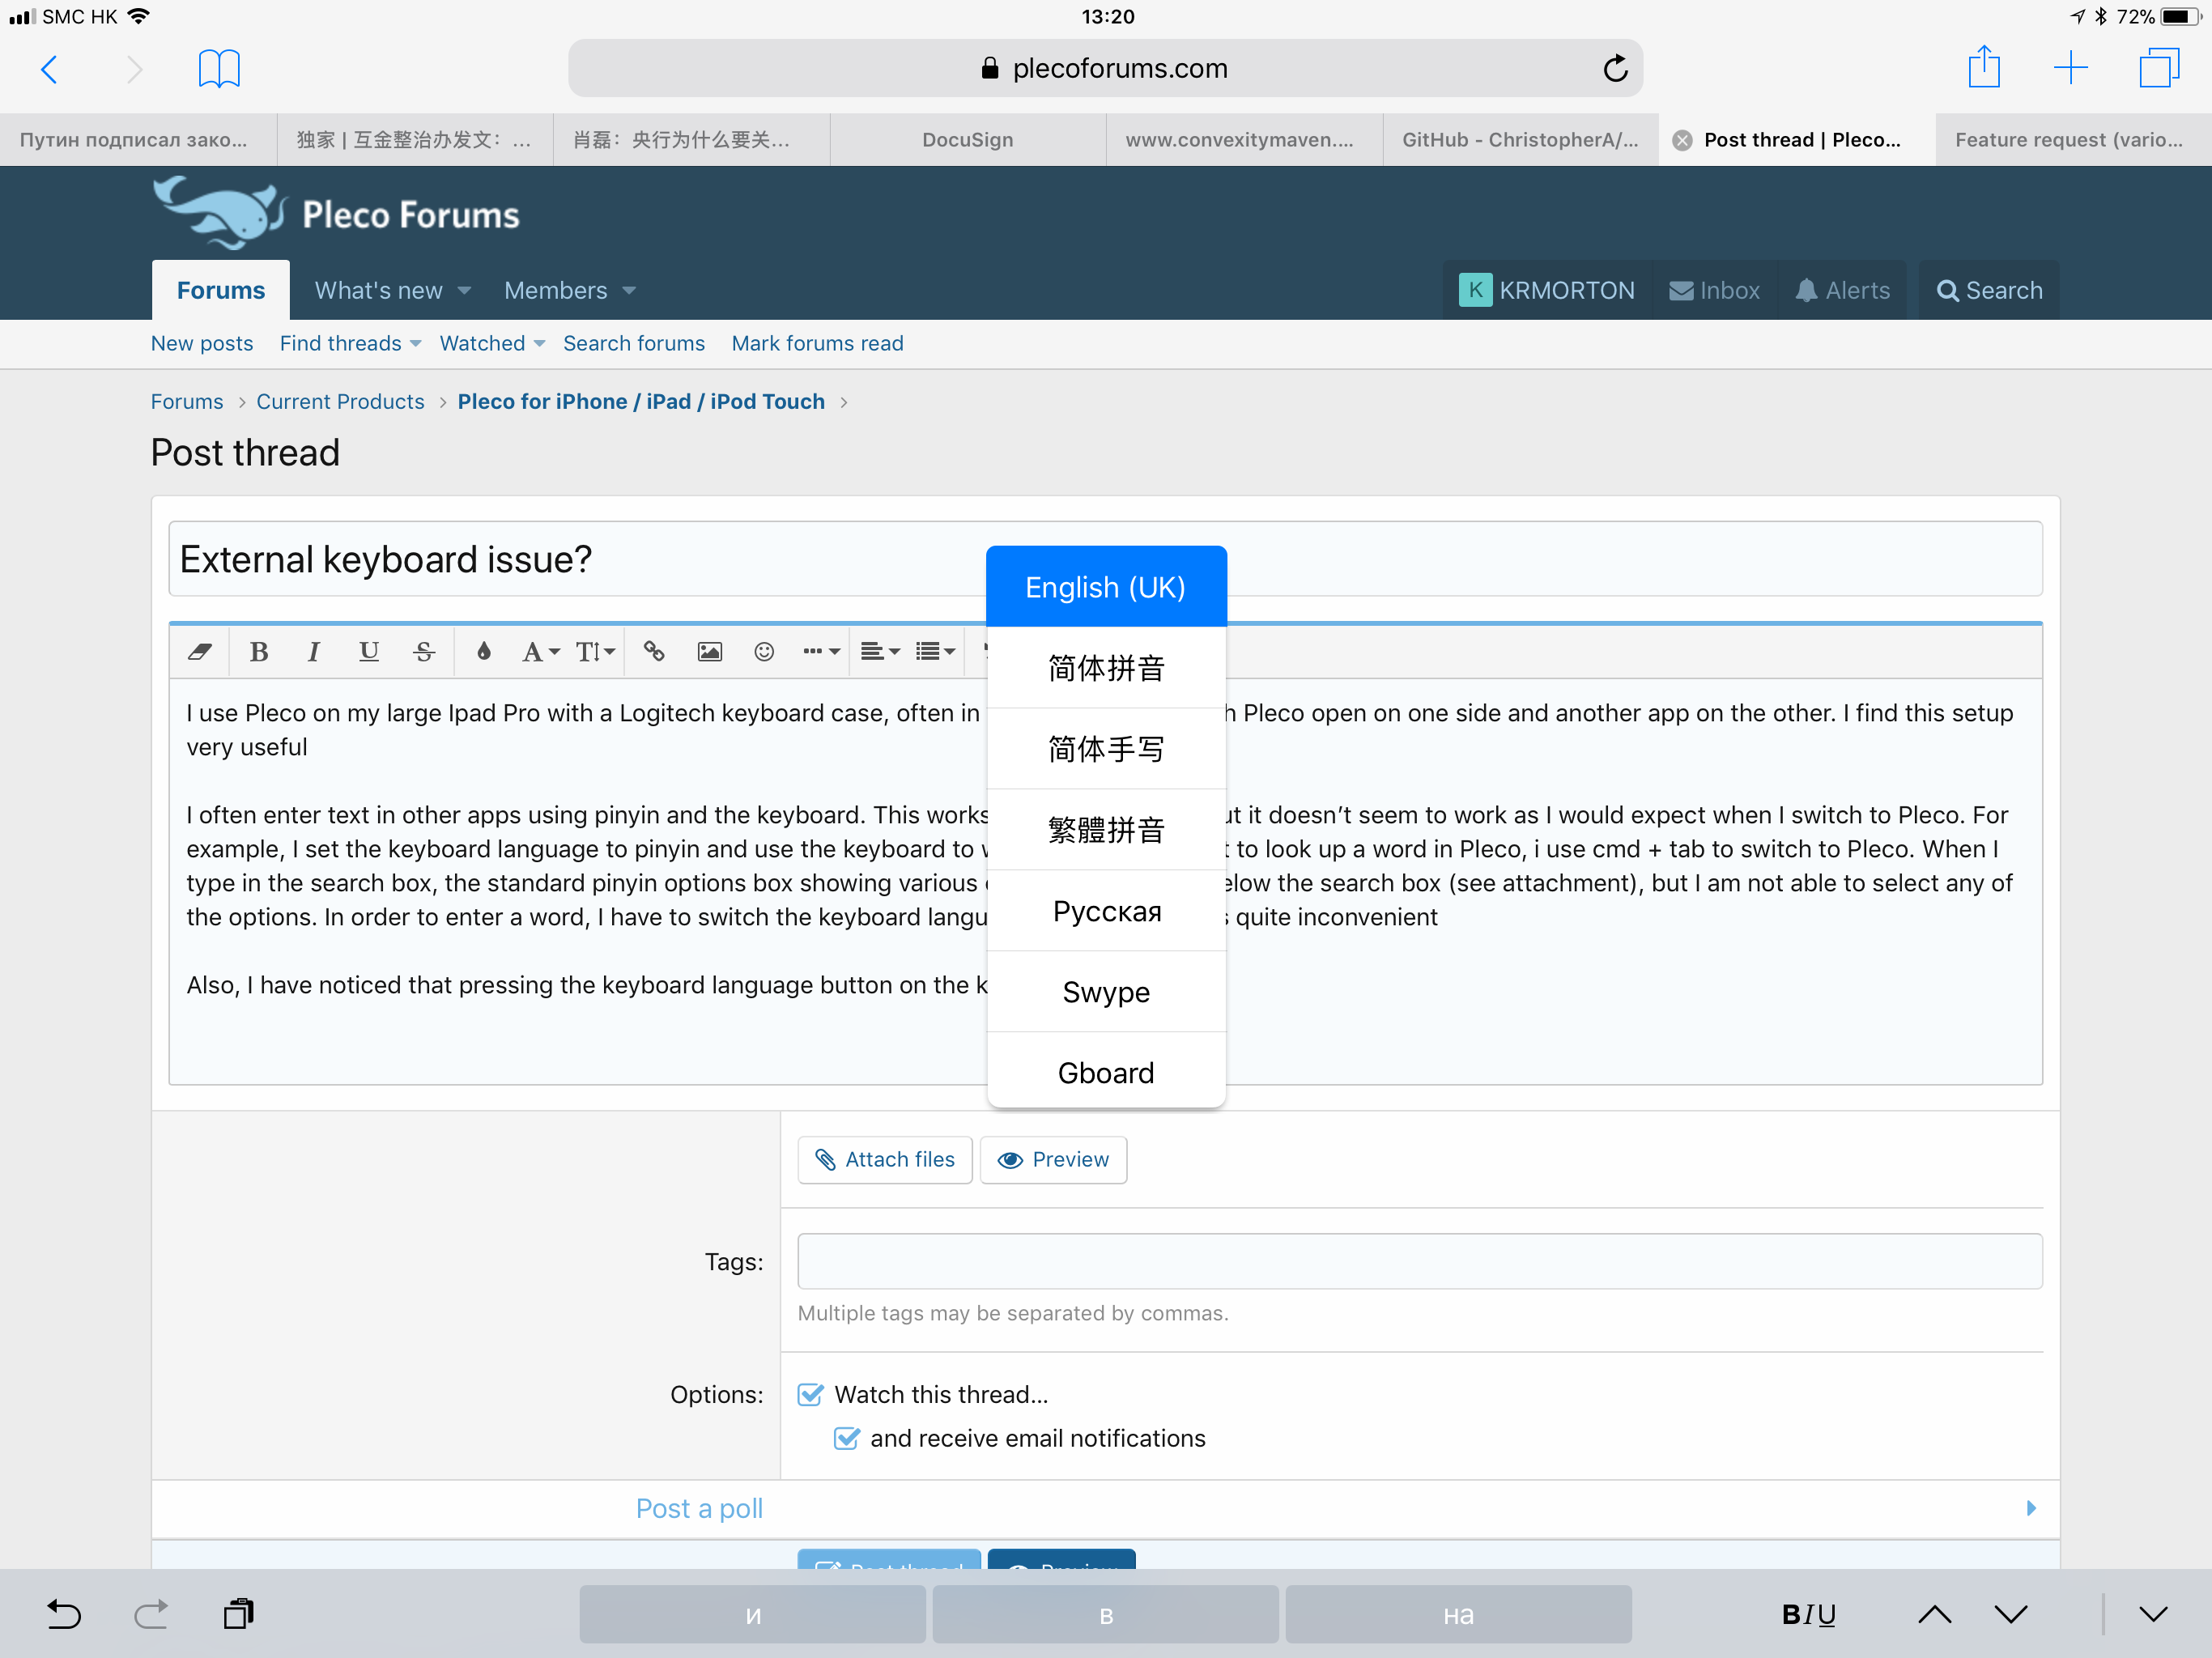Open New posts link
This screenshot has height=1658, width=2212.
tap(202, 344)
